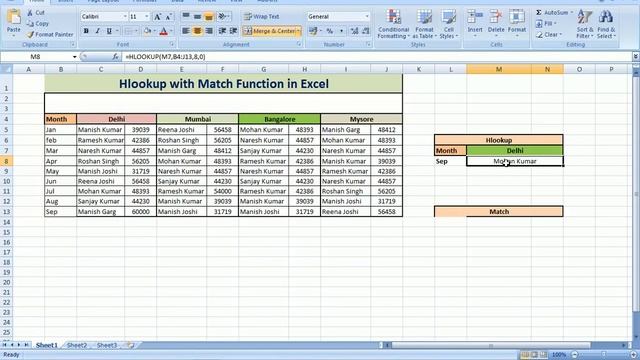Image resolution: width=640 pixels, height=360 pixels.
Task: Apply Percent Style
Action: (x=329, y=31)
